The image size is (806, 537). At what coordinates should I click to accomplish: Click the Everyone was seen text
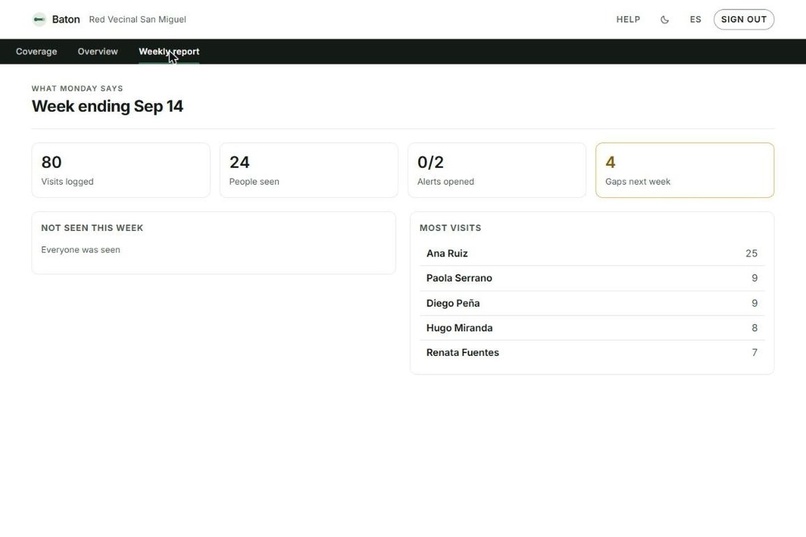pos(81,250)
